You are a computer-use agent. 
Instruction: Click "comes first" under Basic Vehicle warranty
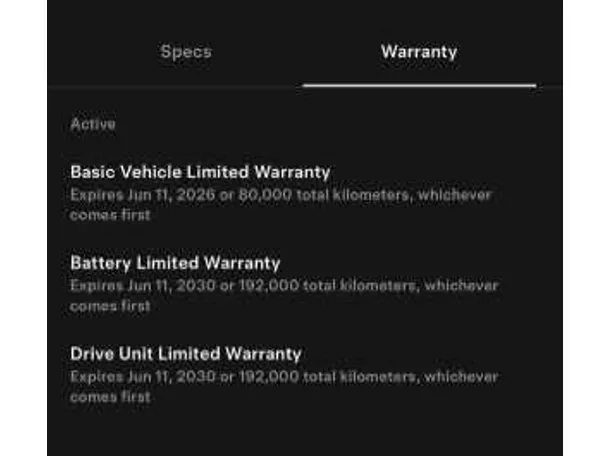(110, 214)
